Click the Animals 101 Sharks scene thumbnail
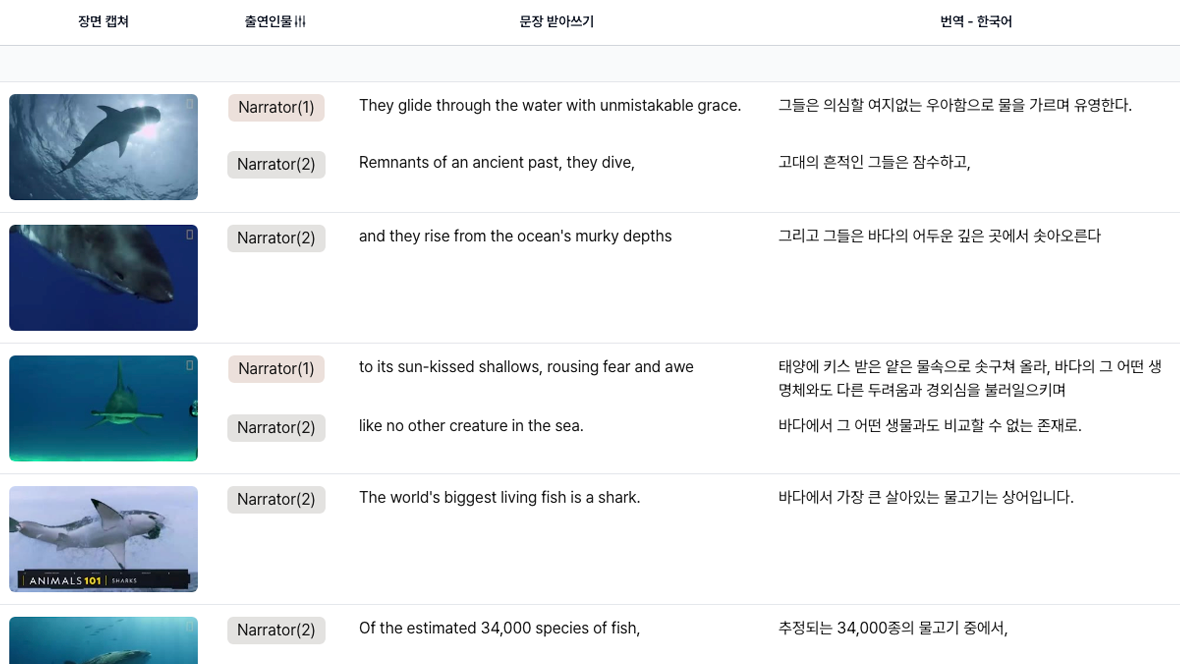The height and width of the screenshot is (664, 1180). click(103, 539)
